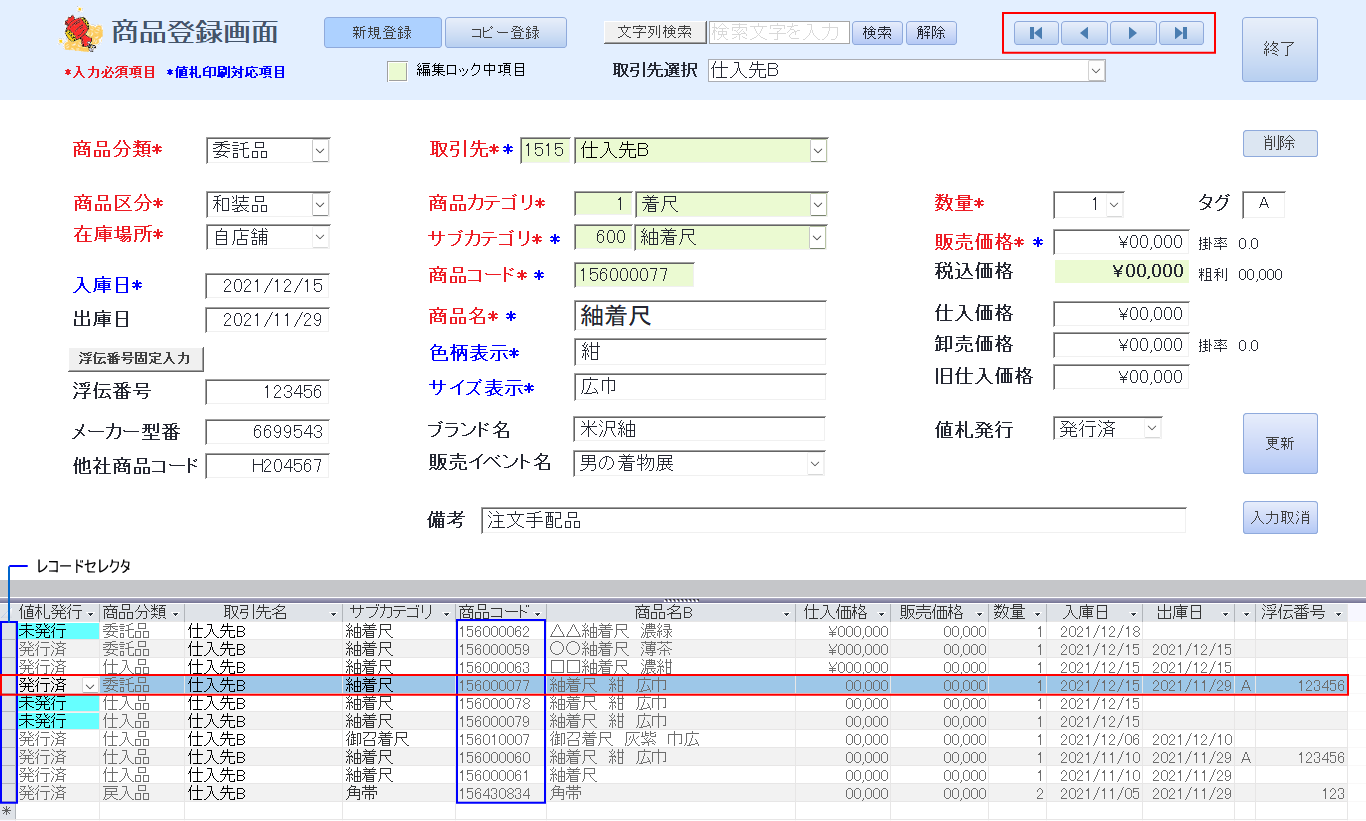This screenshot has width=1366, height=821.
Task: Open the 商品コード column filter arrow
Action: click(538, 613)
